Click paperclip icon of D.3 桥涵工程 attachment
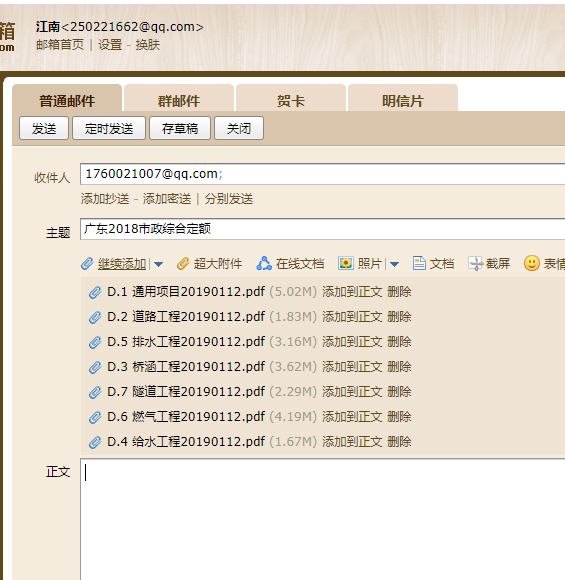Image resolution: width=565 pixels, height=580 pixels. point(95,367)
